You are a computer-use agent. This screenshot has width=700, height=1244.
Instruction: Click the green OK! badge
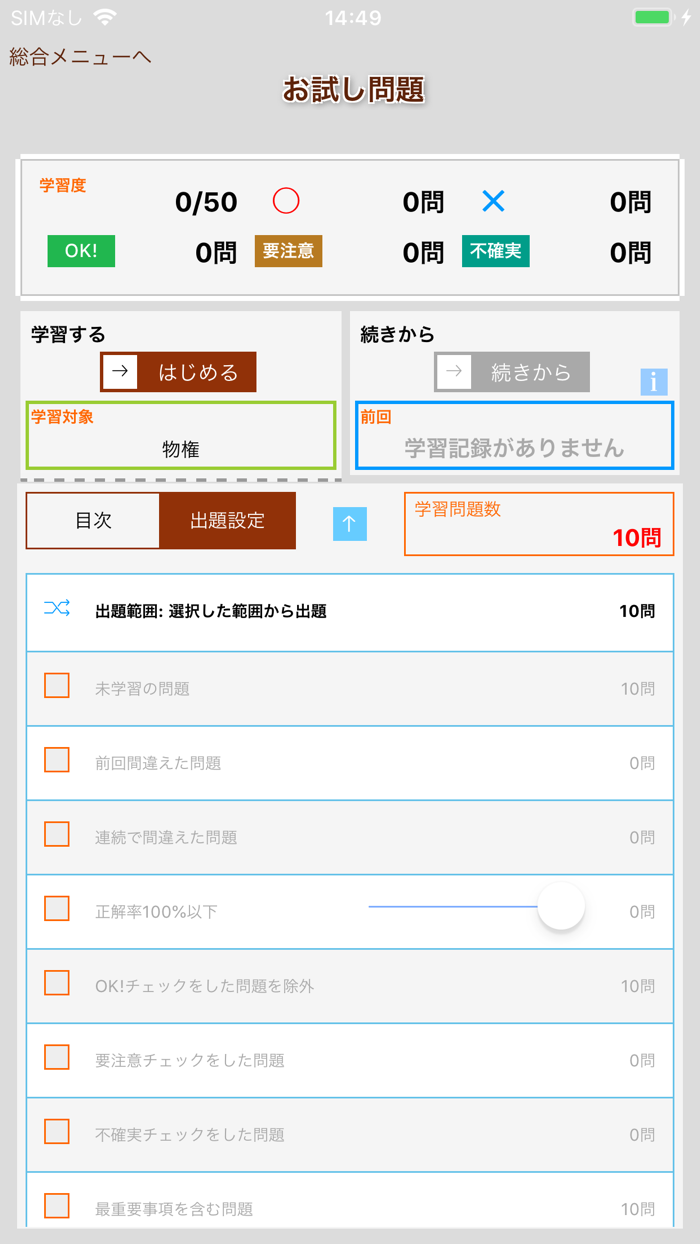[x=81, y=252]
